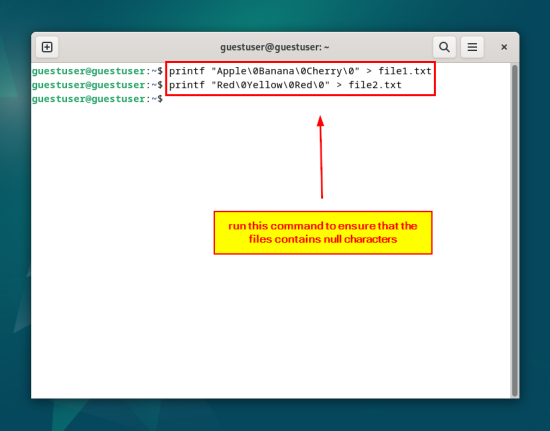
Task: Close the terminal window
Action: coord(504,47)
